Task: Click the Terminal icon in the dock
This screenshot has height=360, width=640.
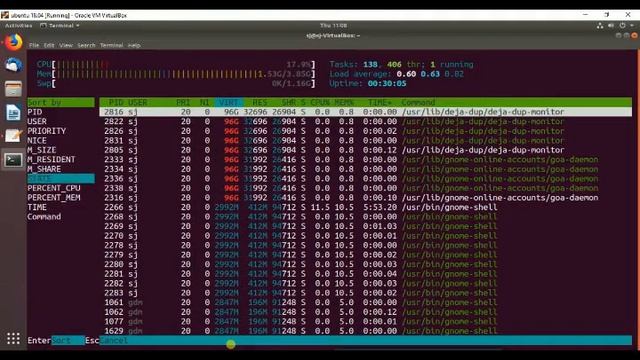Action: (x=13, y=160)
